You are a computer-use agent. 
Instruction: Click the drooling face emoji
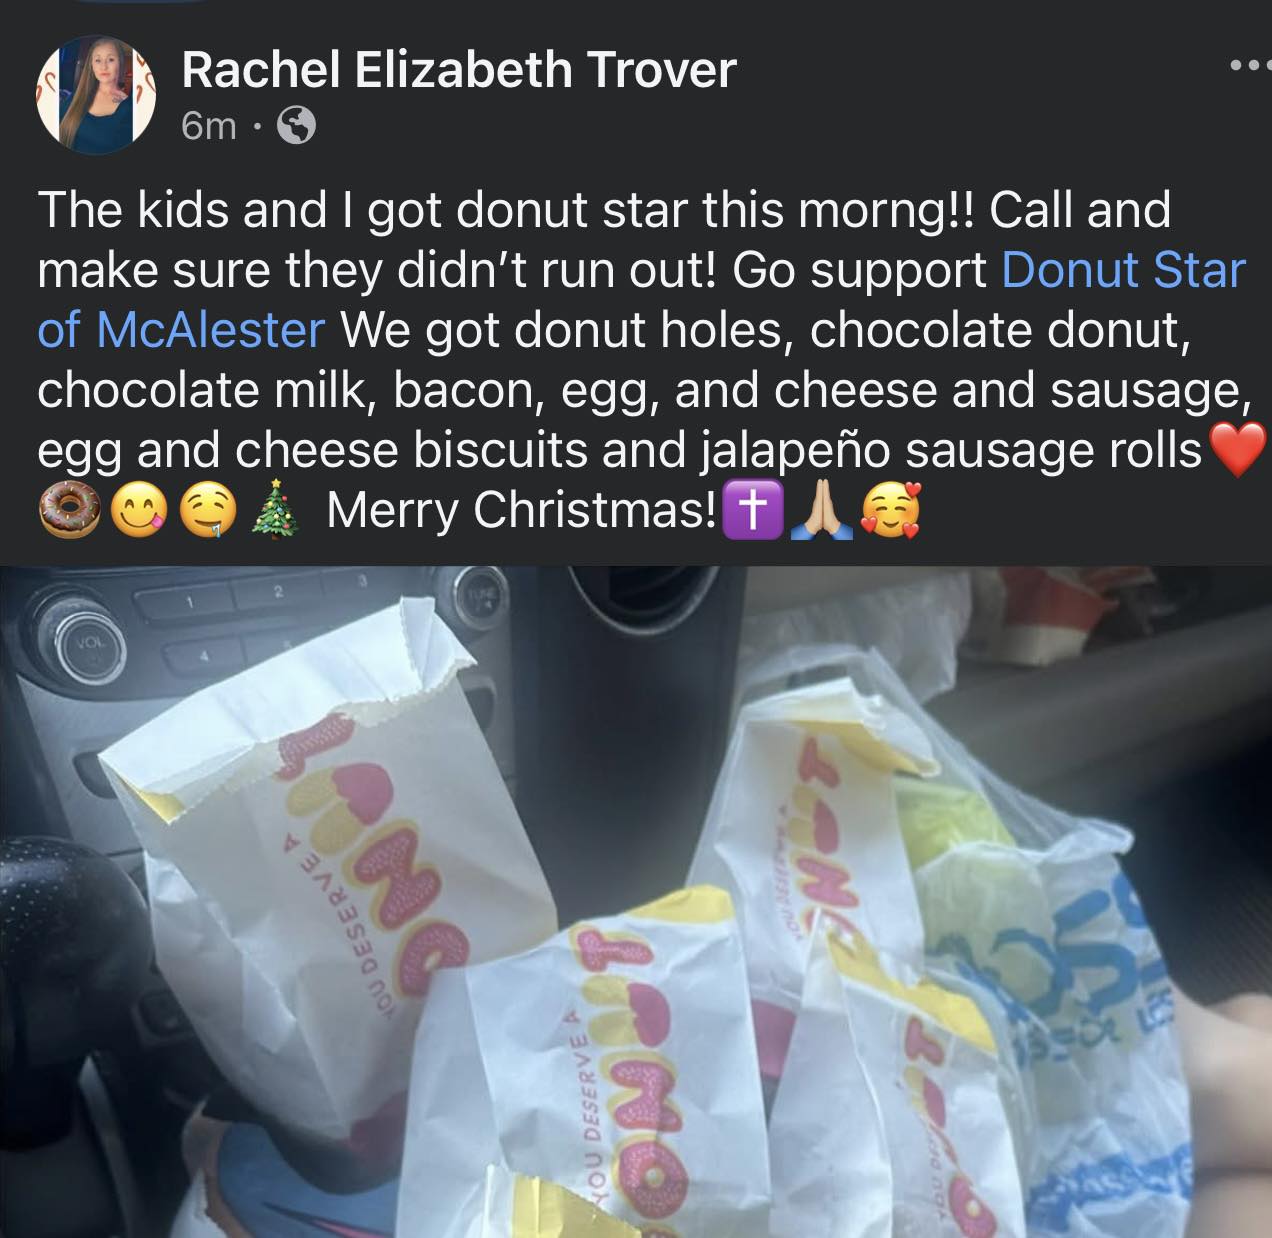coord(207,510)
